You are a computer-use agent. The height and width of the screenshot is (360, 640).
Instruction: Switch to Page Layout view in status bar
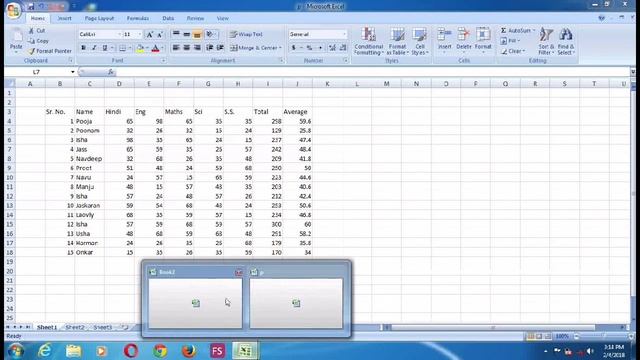pyautogui.click(x=539, y=336)
